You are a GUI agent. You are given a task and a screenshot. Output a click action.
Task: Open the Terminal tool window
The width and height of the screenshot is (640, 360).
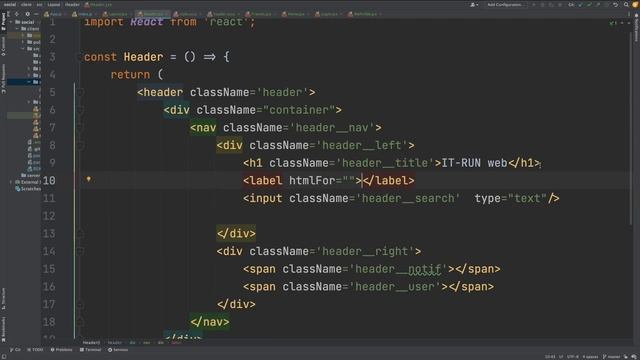[91, 350]
